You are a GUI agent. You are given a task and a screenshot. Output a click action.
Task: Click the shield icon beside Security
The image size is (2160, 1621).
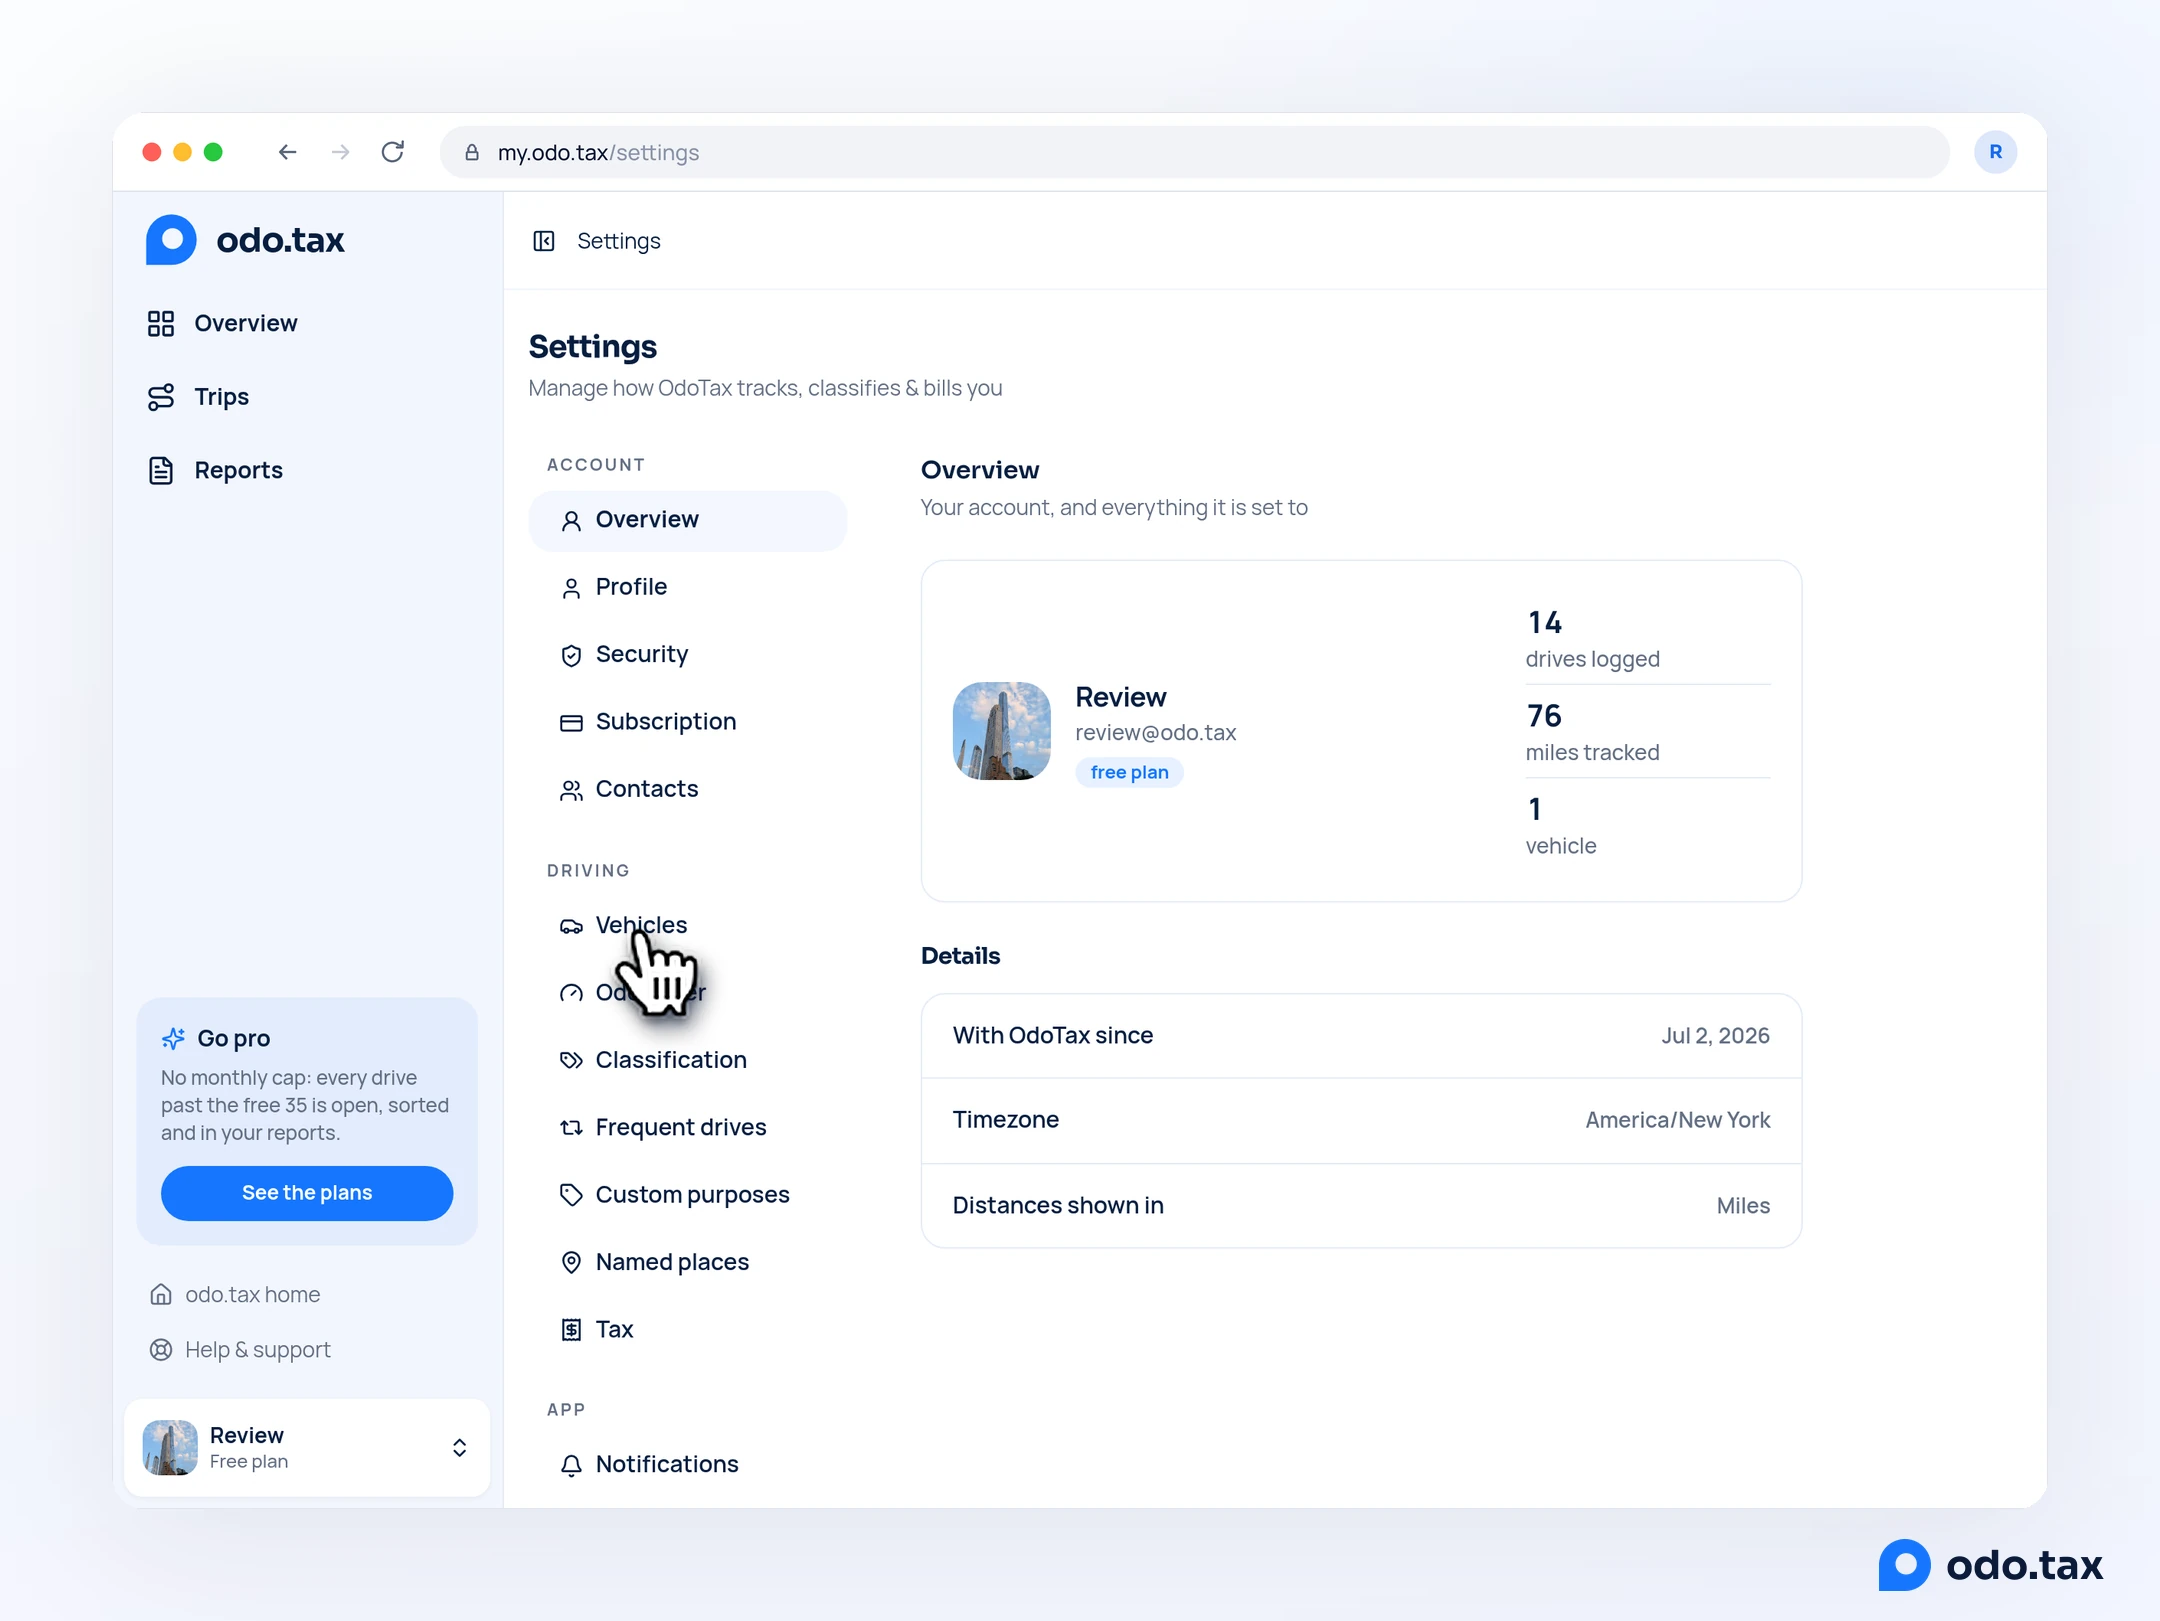pos(571,655)
